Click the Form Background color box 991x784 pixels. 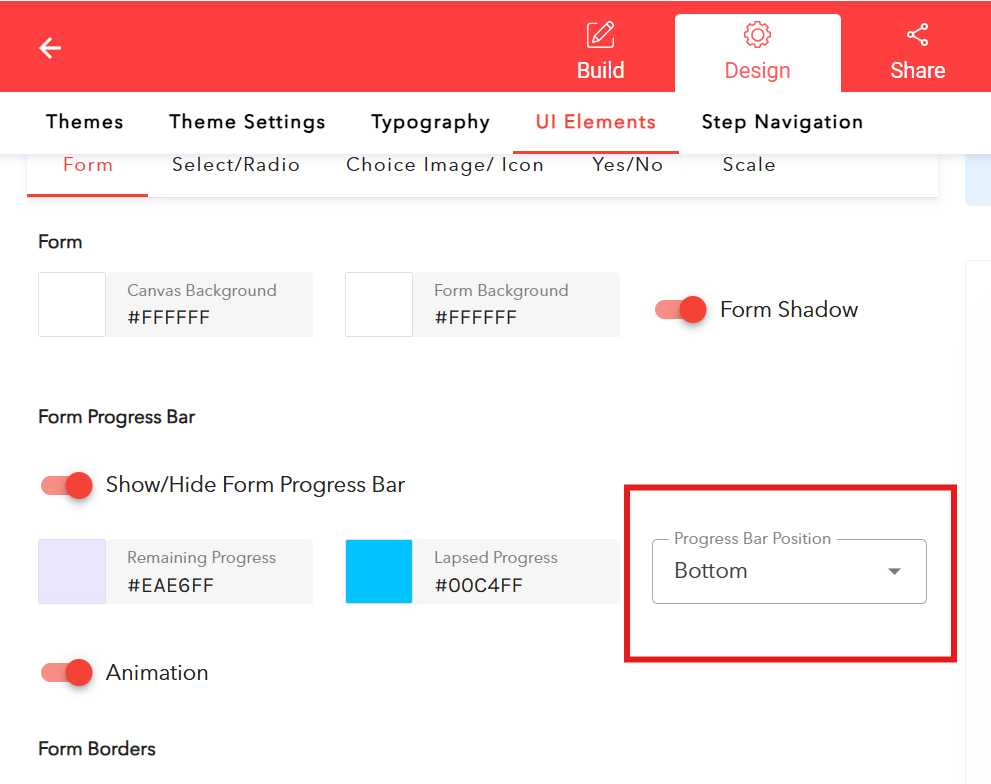click(x=378, y=304)
